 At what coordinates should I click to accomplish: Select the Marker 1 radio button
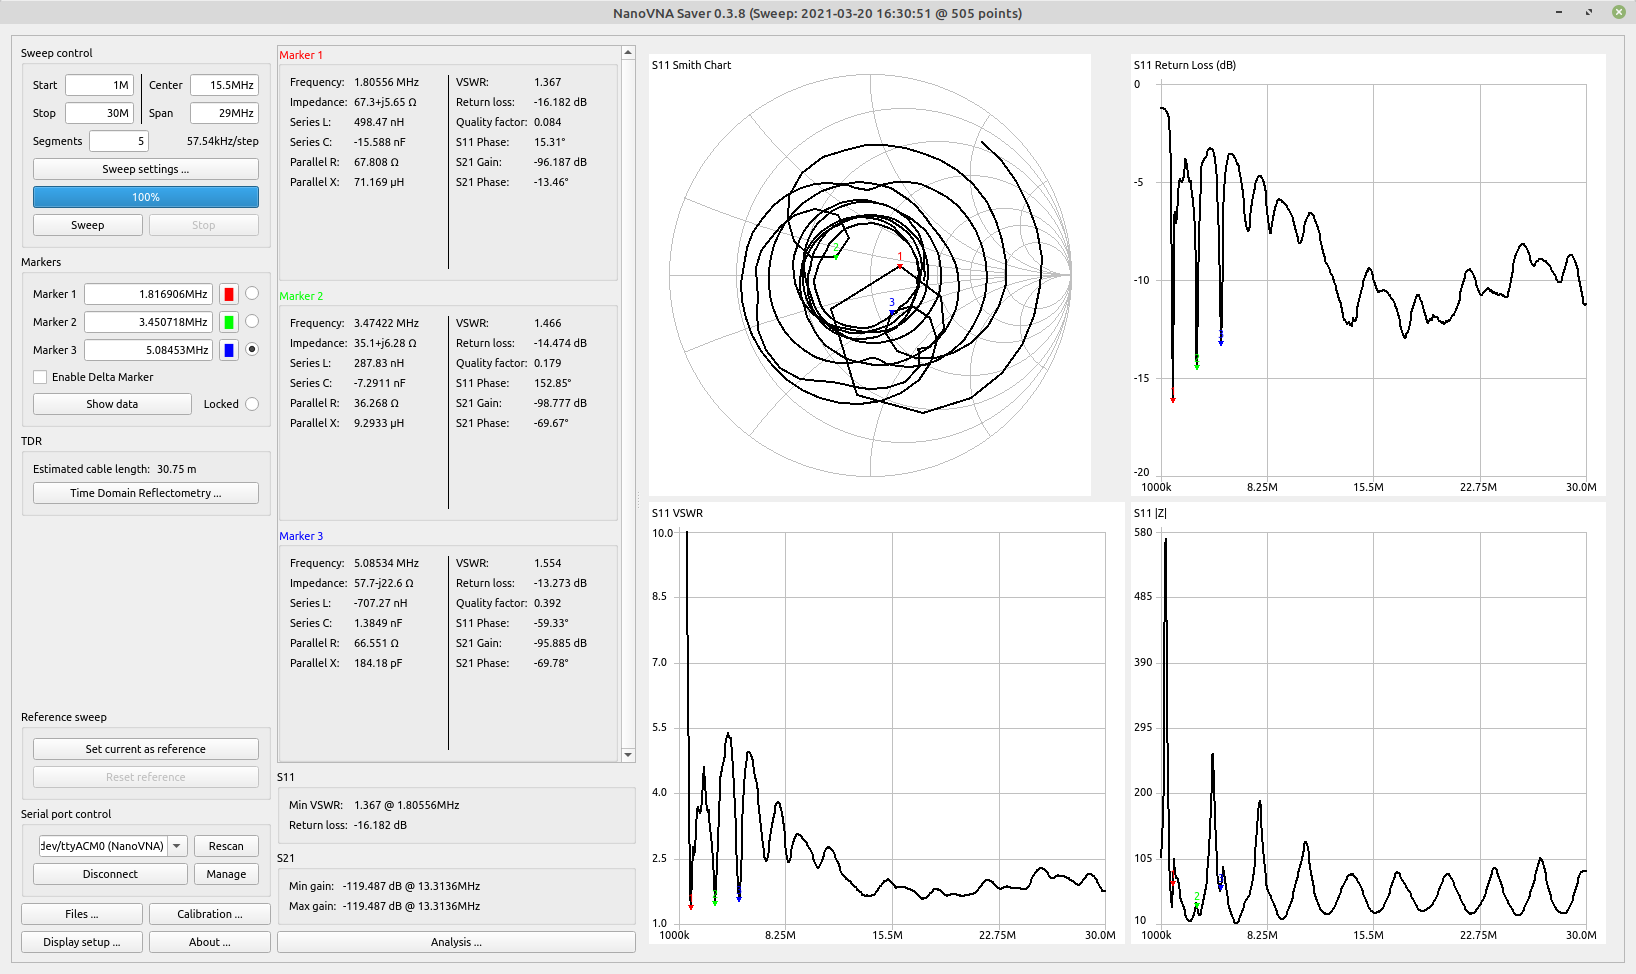click(252, 293)
